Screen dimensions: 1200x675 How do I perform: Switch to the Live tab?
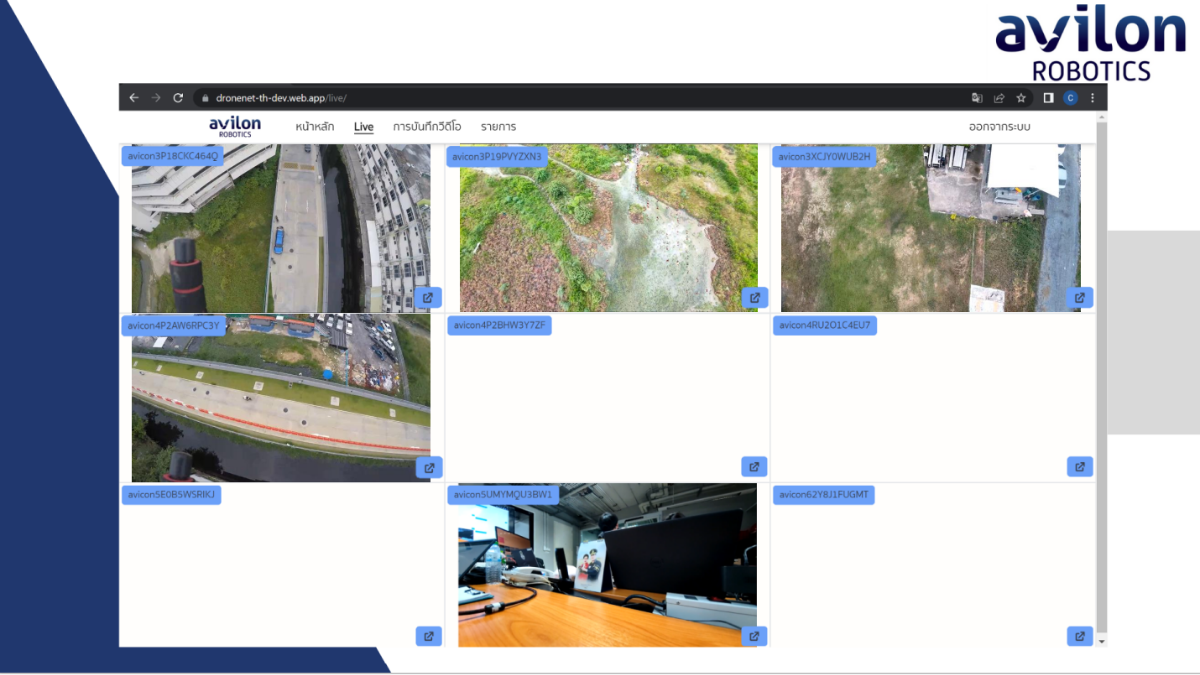[363, 126]
